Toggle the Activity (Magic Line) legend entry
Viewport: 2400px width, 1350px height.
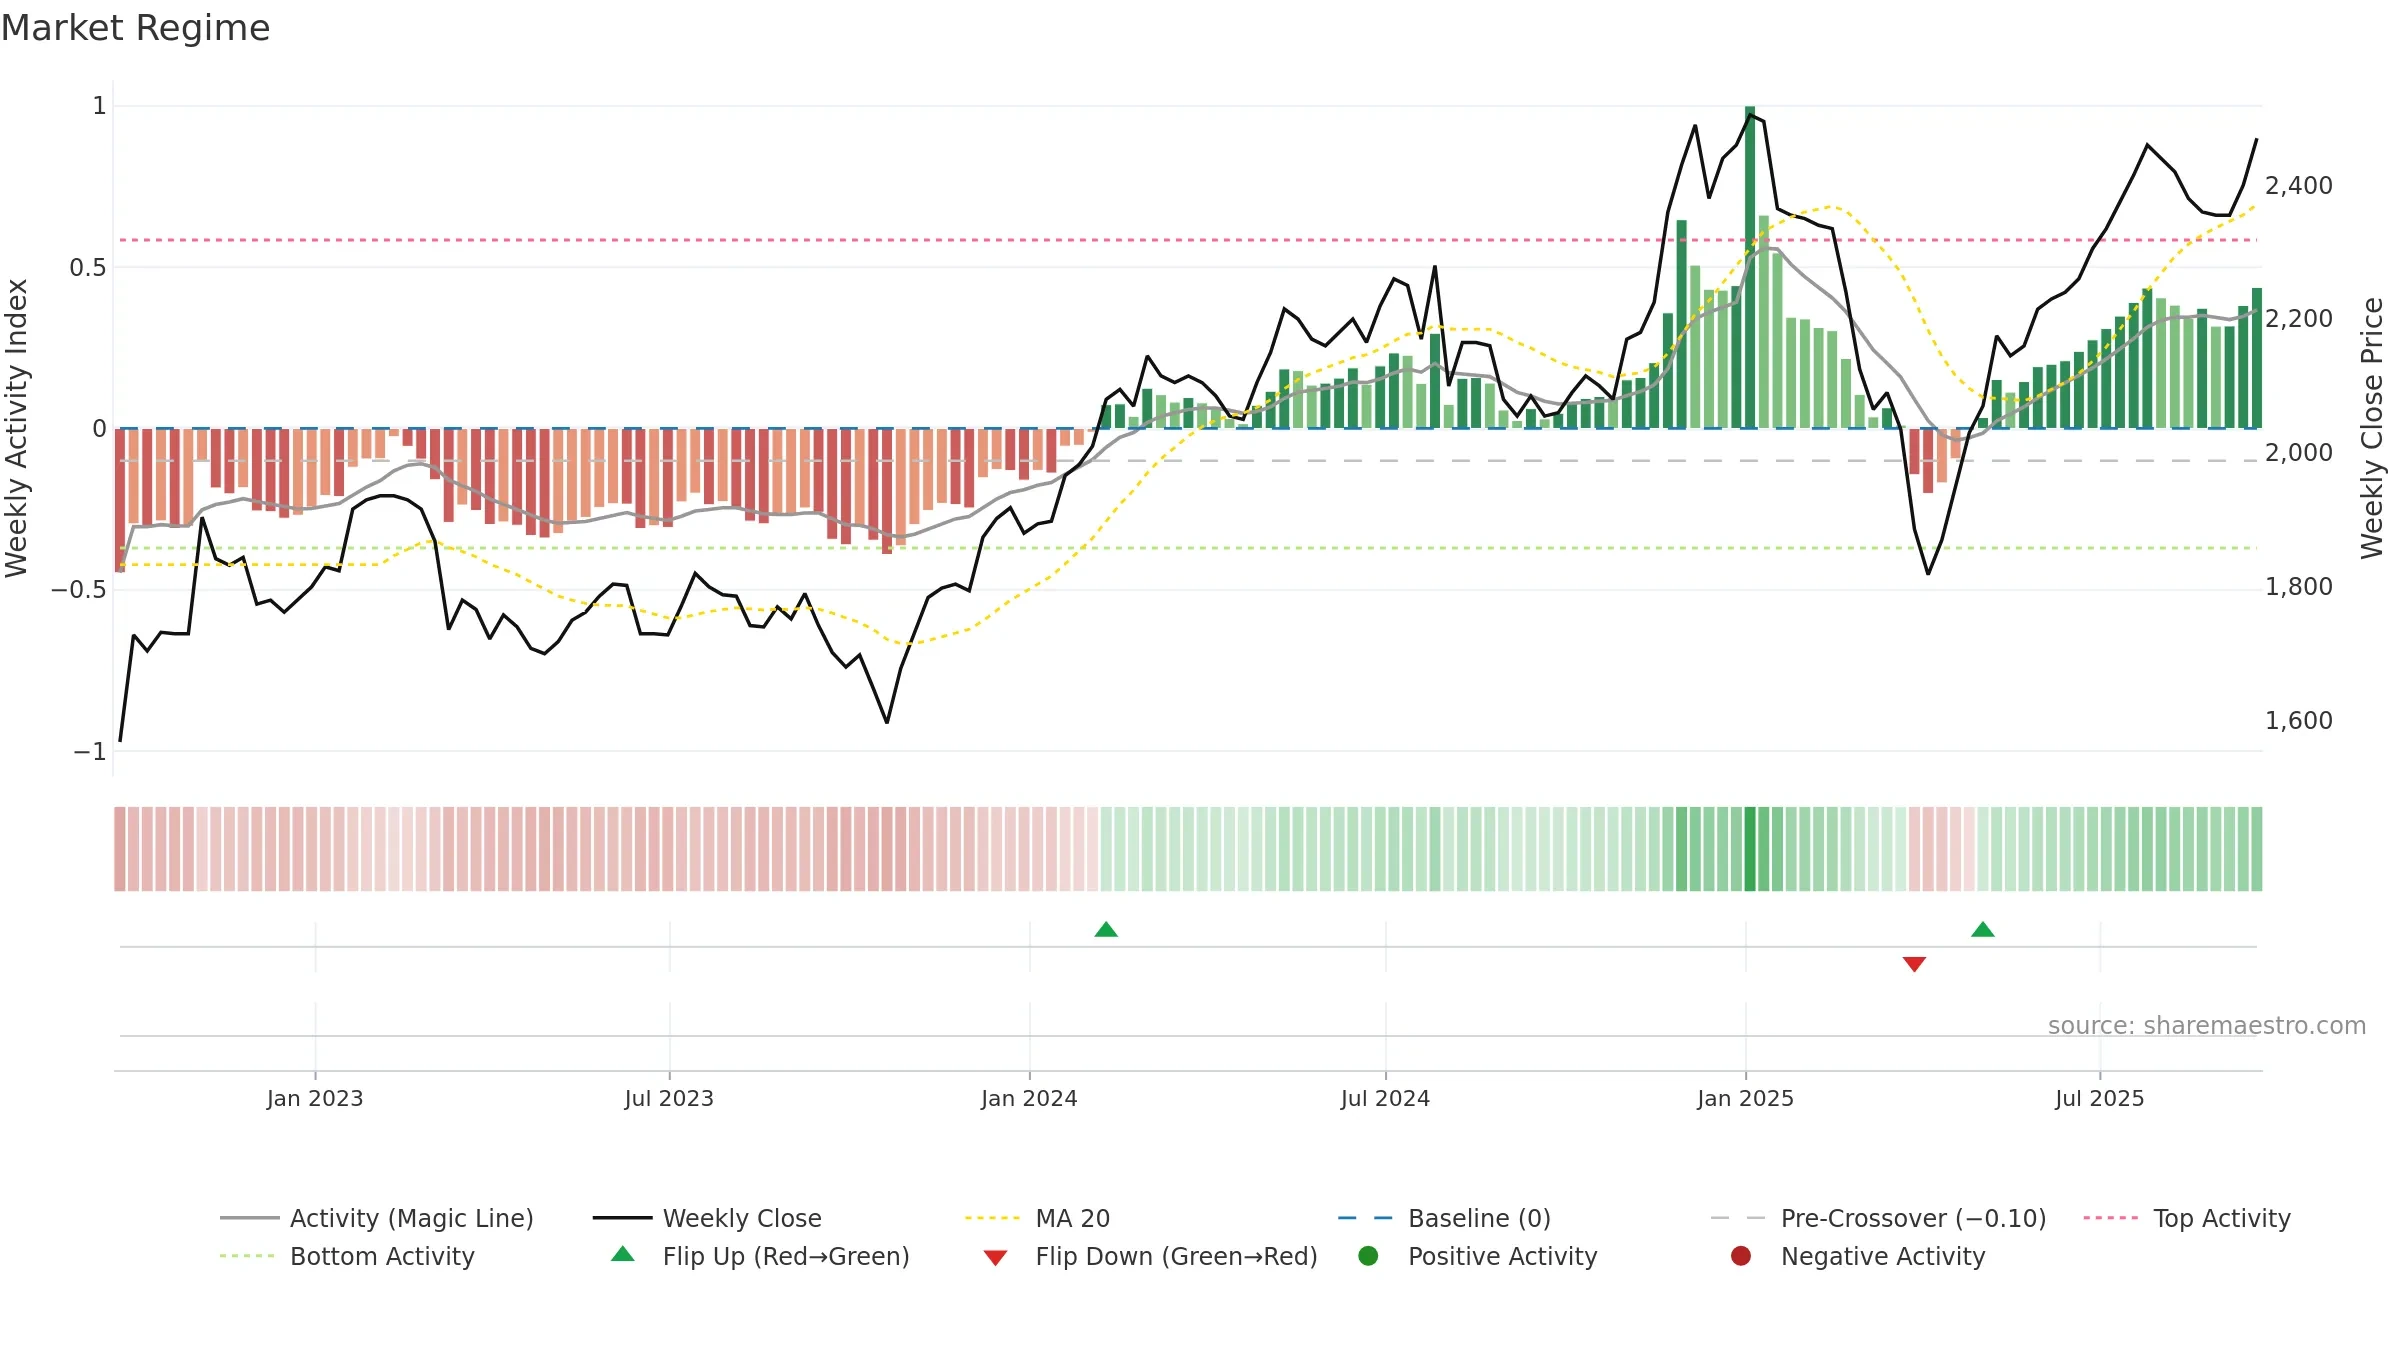pos(377,1218)
